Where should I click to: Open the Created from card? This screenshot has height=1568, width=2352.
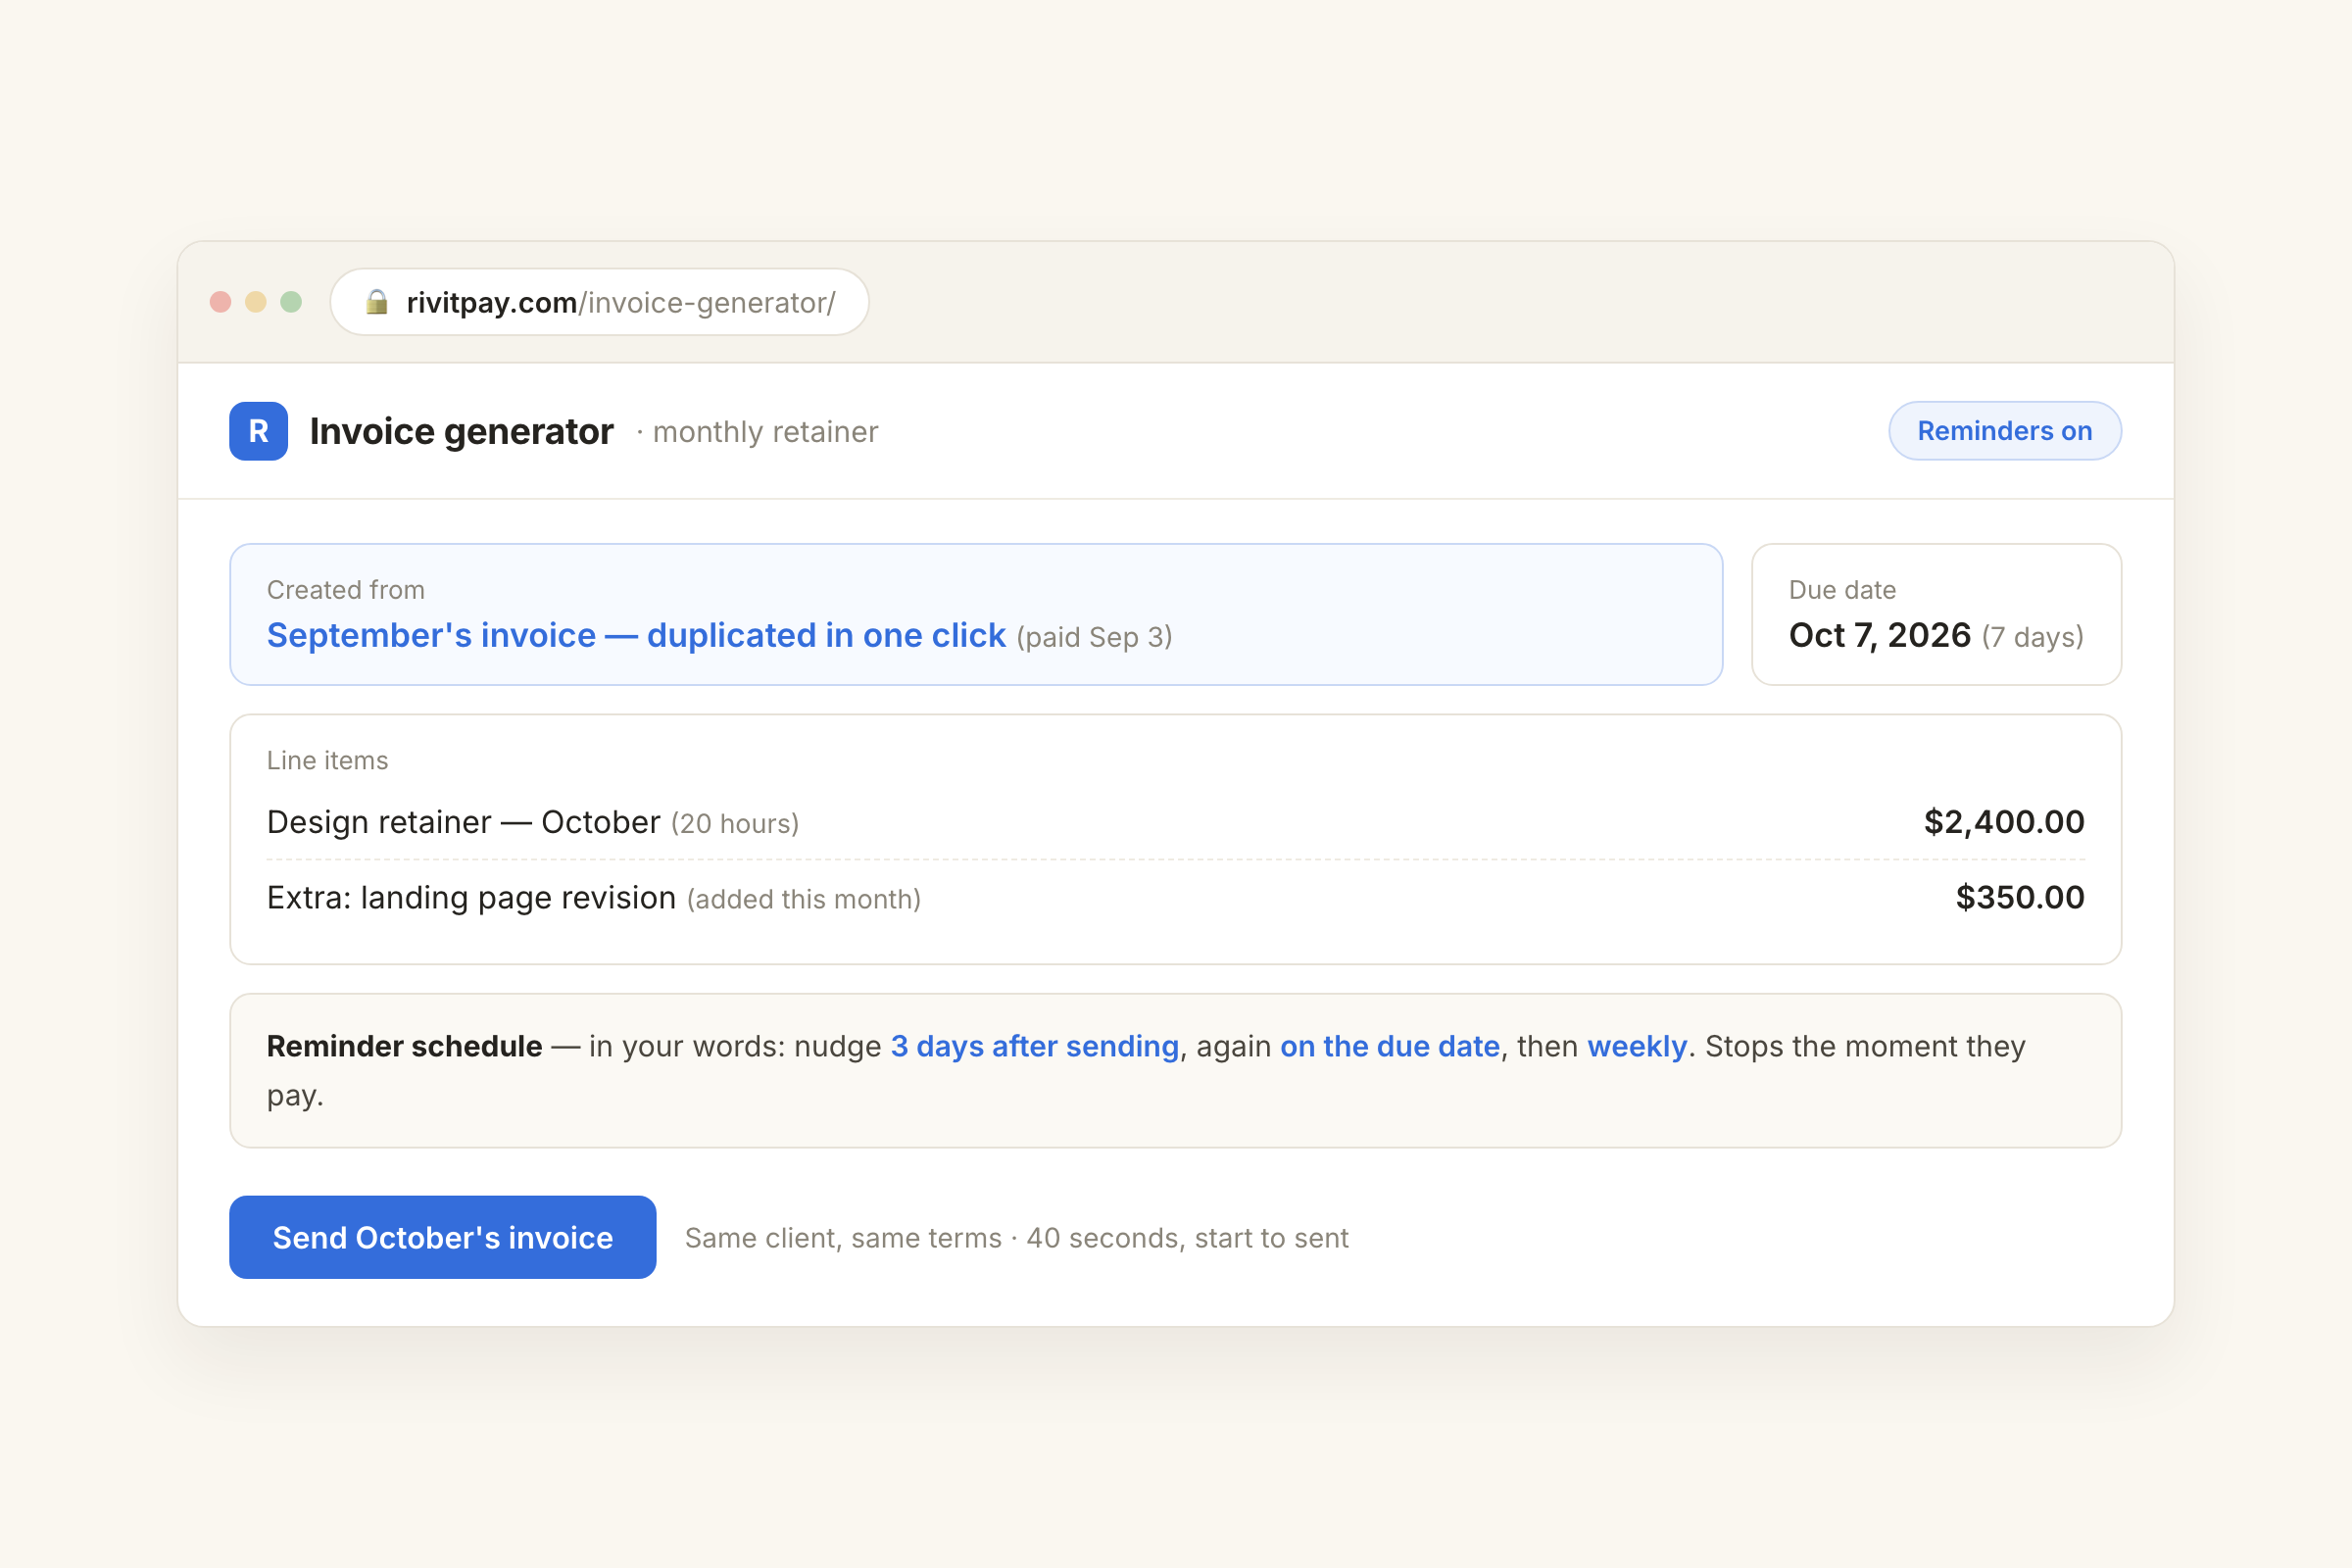(x=976, y=614)
